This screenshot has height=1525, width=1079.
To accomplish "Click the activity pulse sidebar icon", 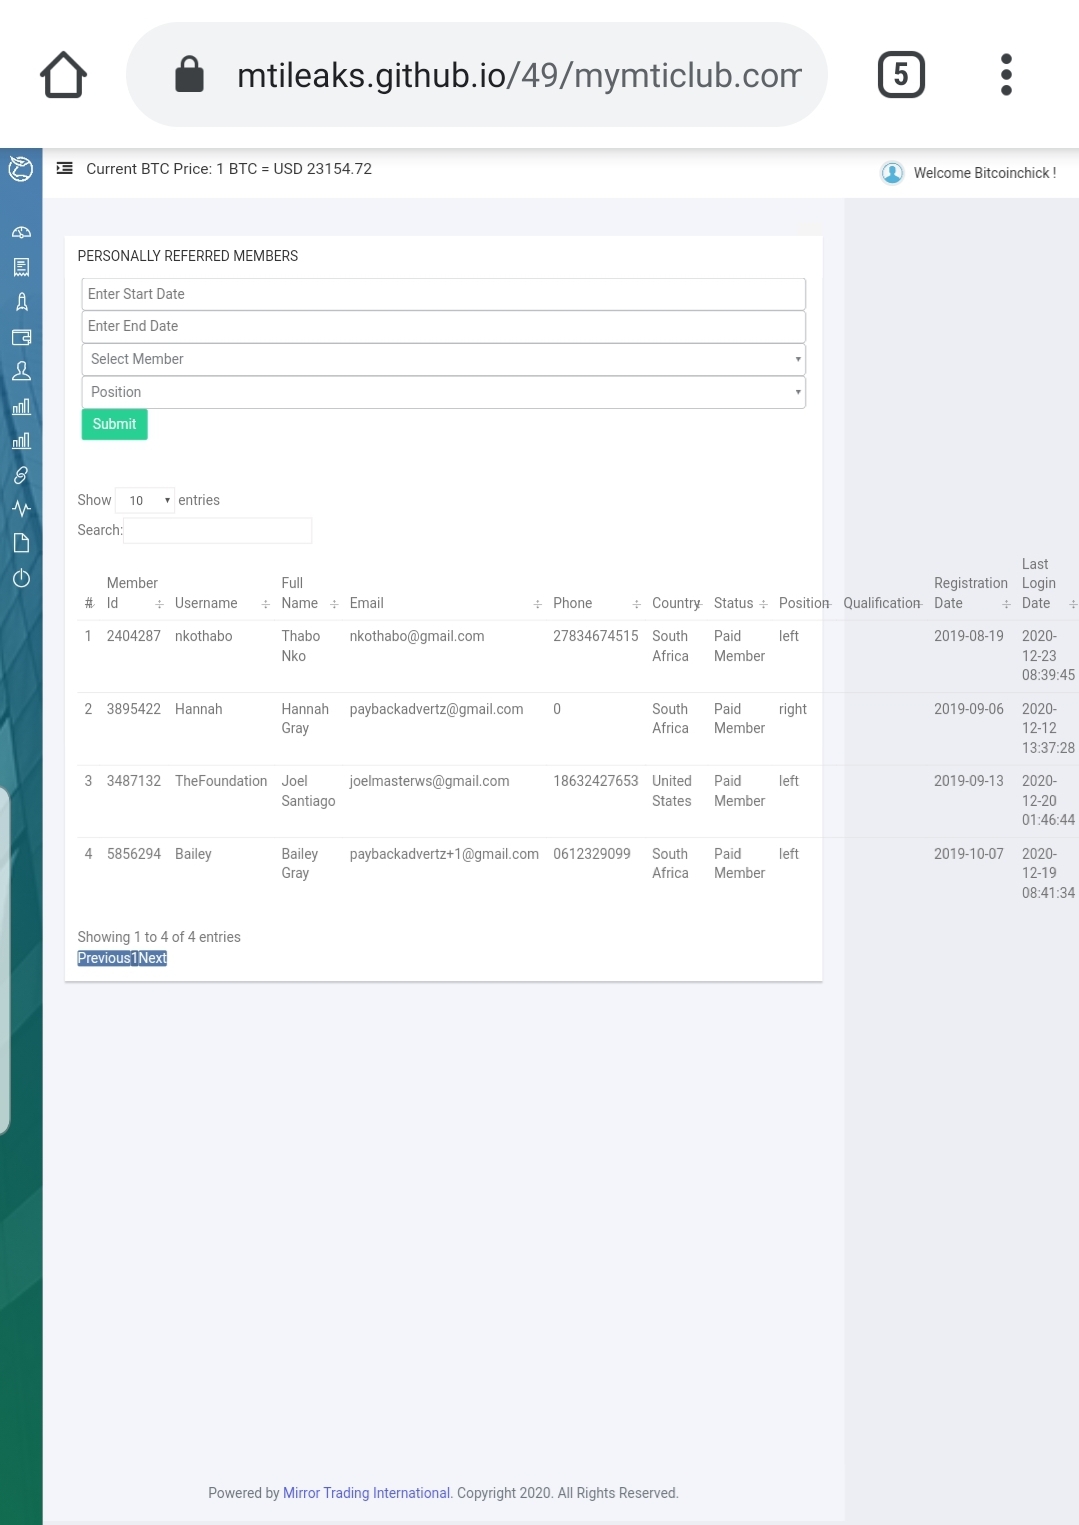I will coord(21,508).
